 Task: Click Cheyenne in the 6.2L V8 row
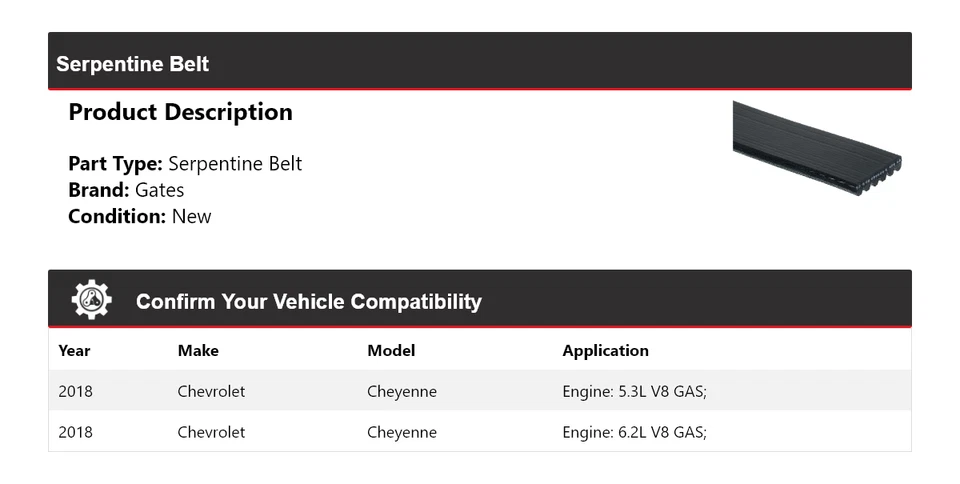click(x=402, y=432)
